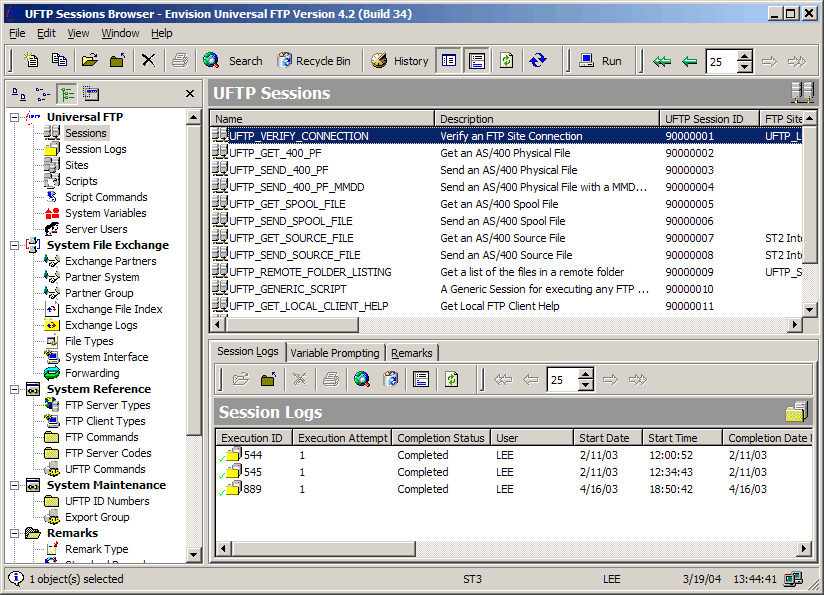Toggle the fourth navigator view mode icon
Image resolution: width=824 pixels, height=595 pixels.
90,94
